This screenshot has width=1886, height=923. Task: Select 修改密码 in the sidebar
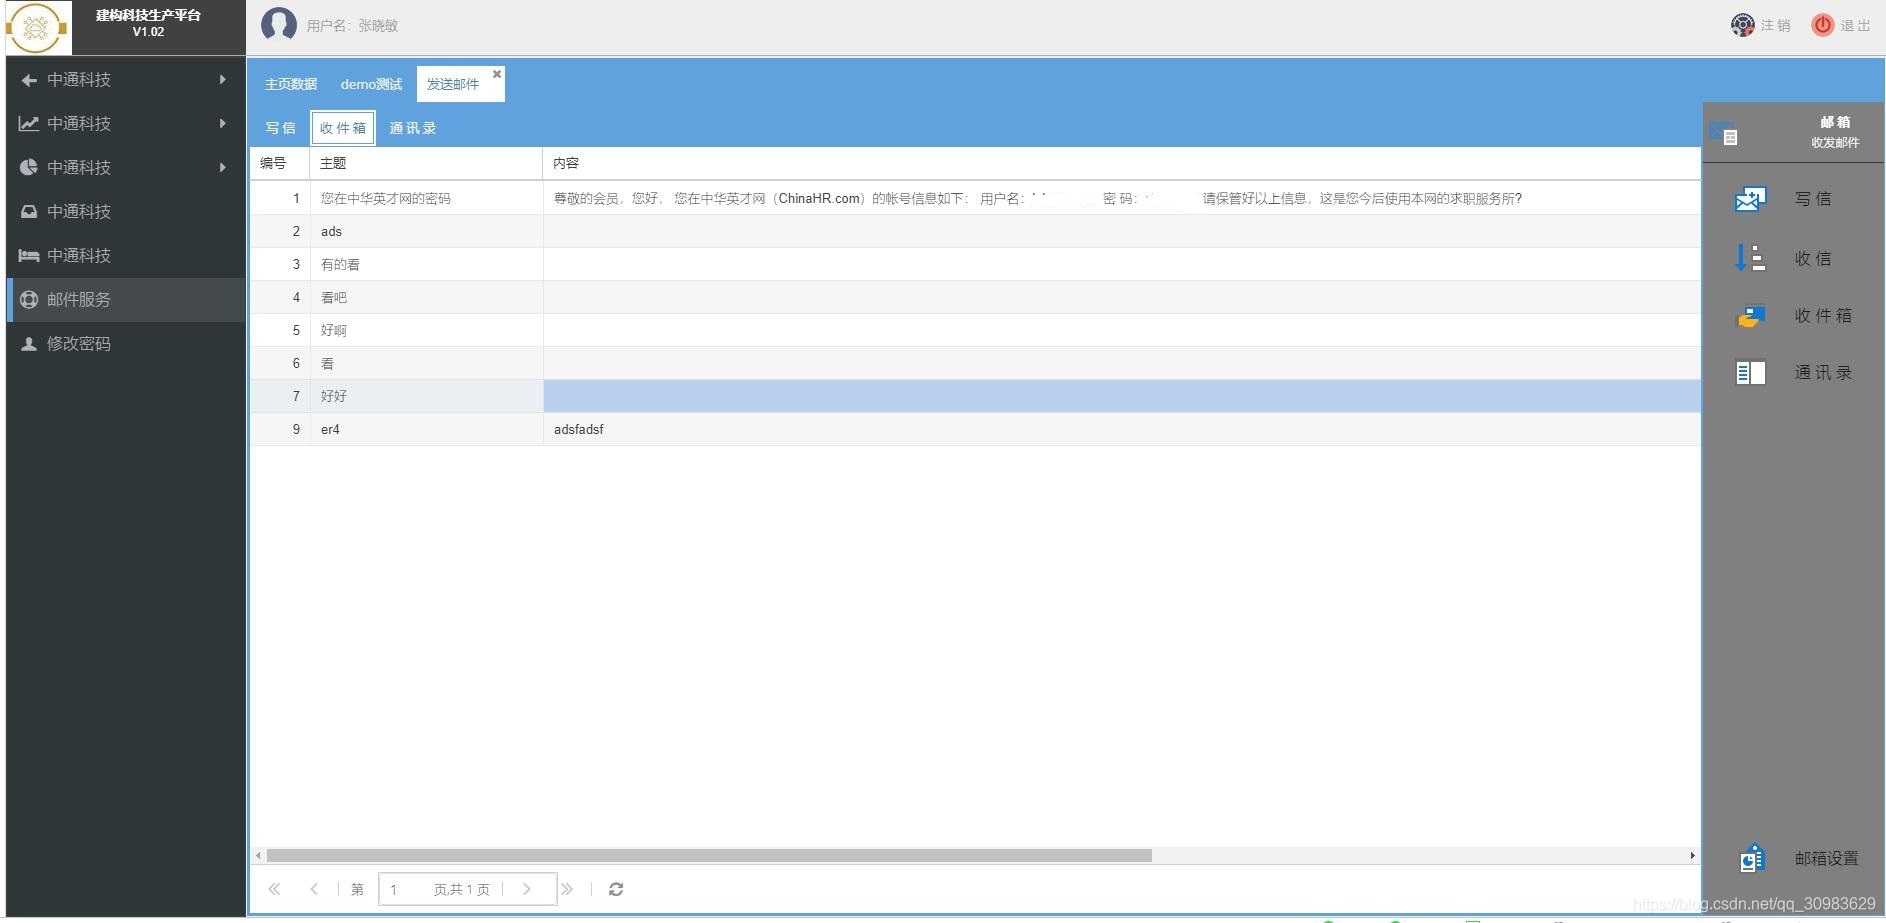(x=79, y=344)
